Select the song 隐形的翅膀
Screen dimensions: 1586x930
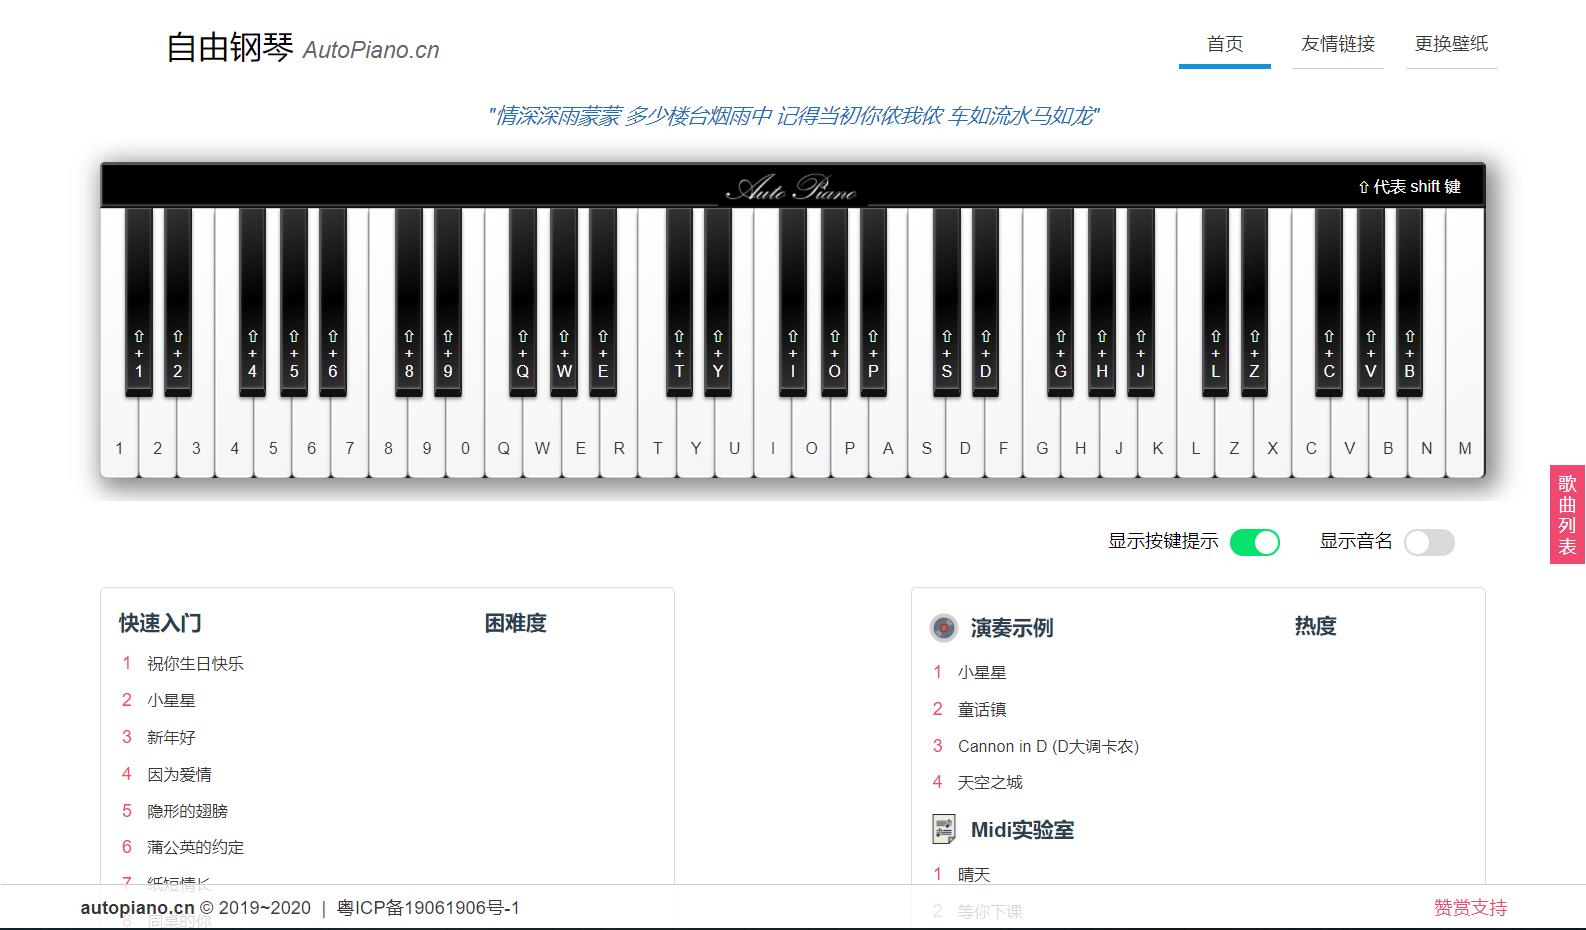pos(187,810)
